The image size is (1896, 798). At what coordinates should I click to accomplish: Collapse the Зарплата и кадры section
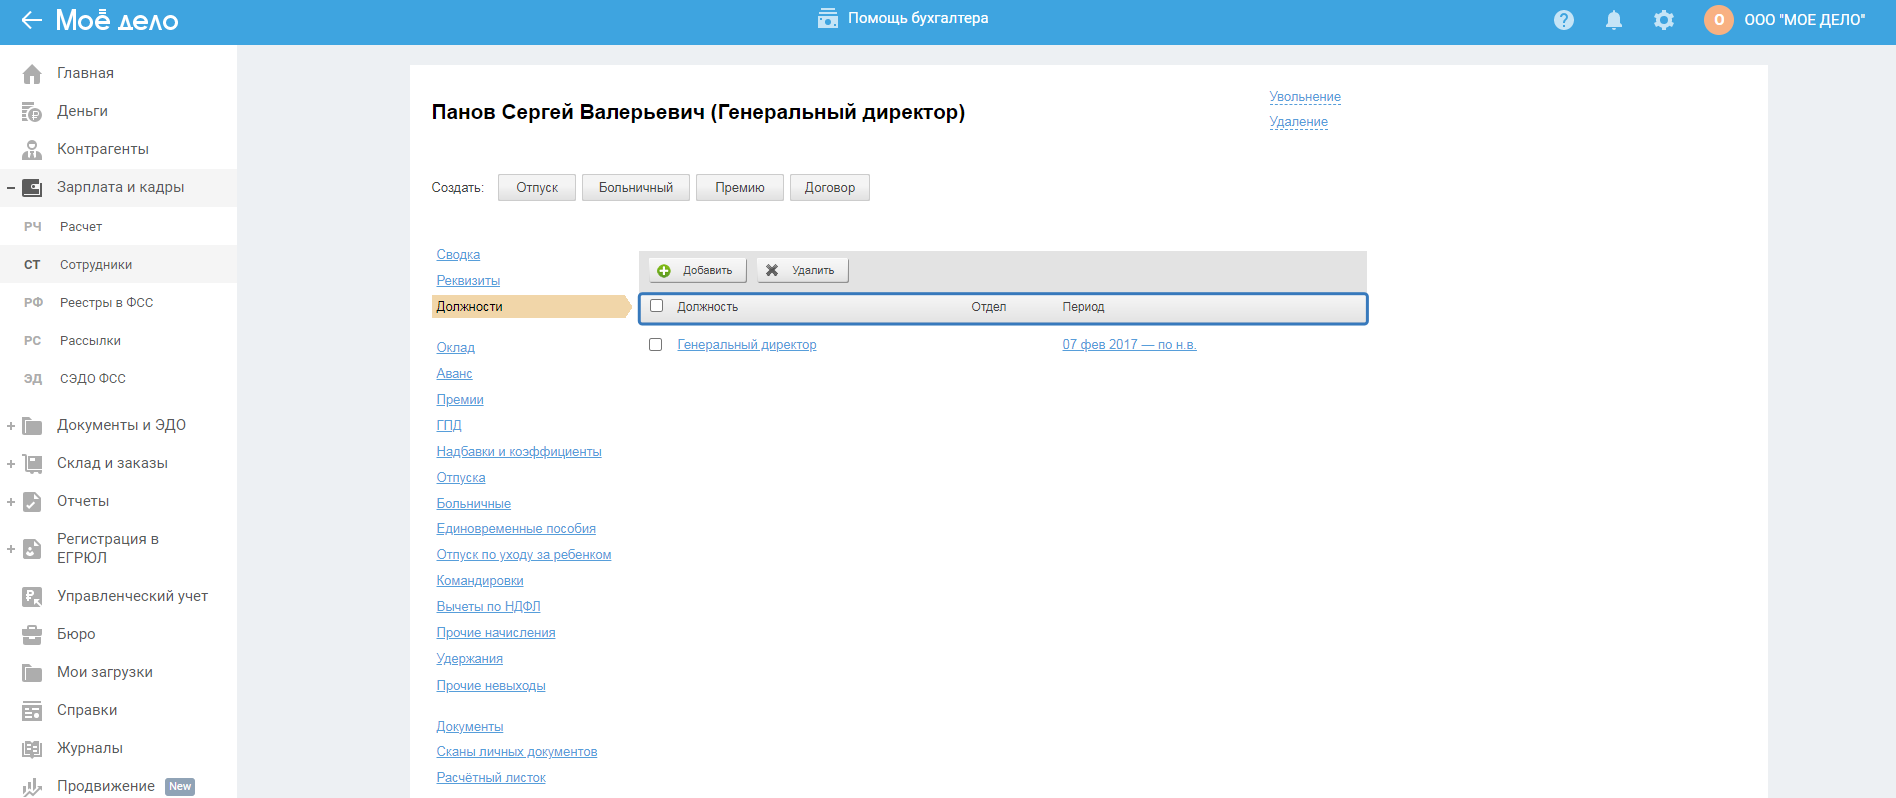[11, 188]
